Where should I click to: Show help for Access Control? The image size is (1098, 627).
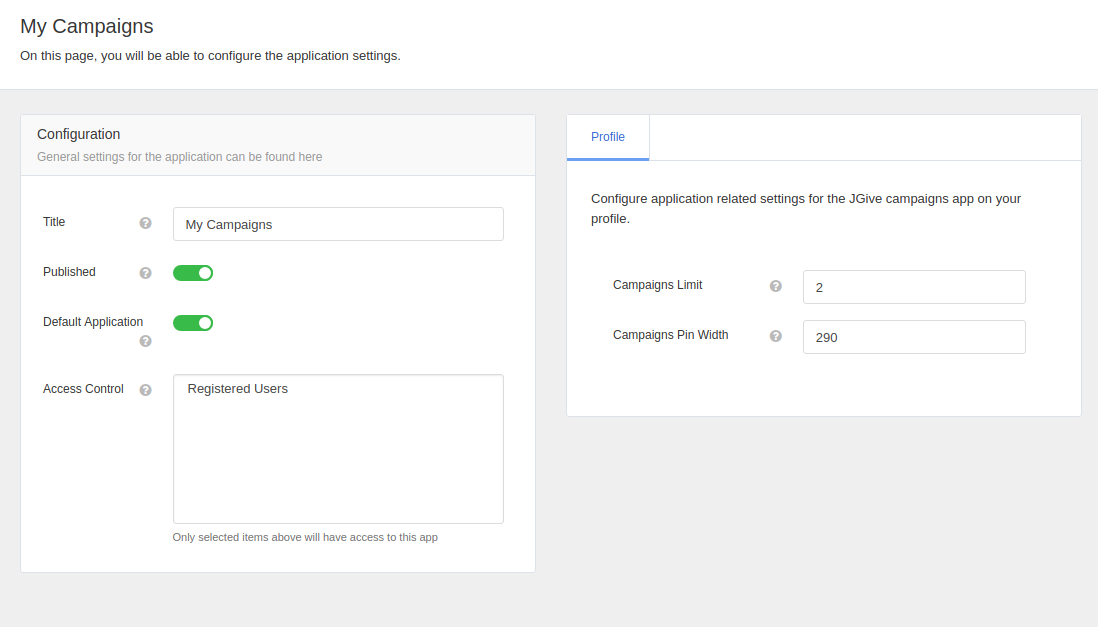(145, 390)
